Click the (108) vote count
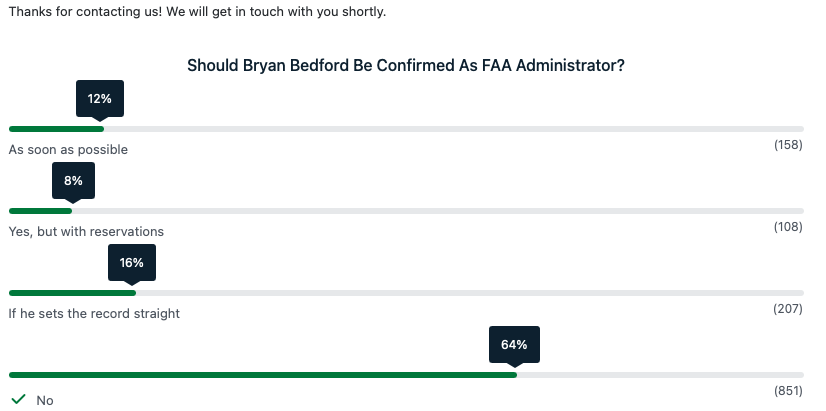826x411 pixels. pos(788,228)
